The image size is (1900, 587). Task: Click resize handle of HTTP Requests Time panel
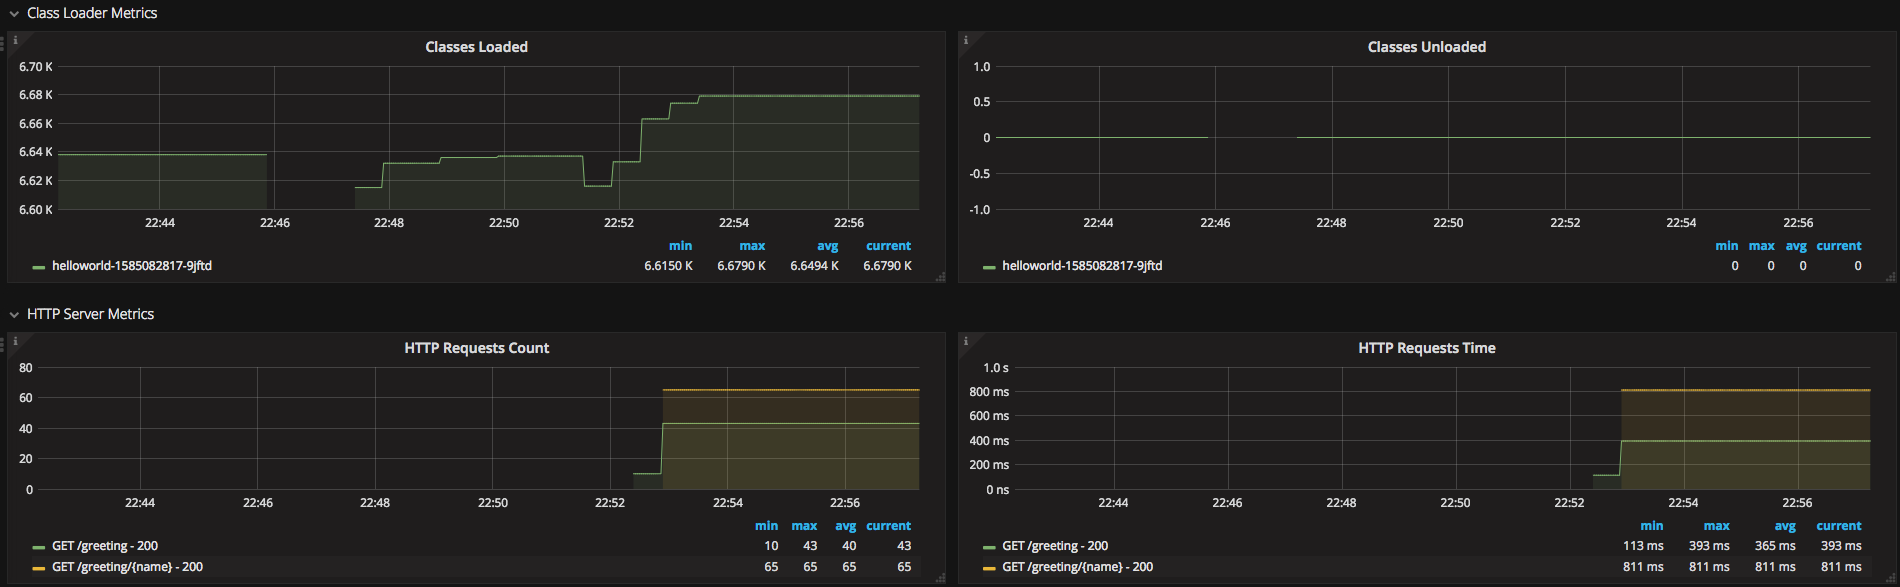(1890, 578)
